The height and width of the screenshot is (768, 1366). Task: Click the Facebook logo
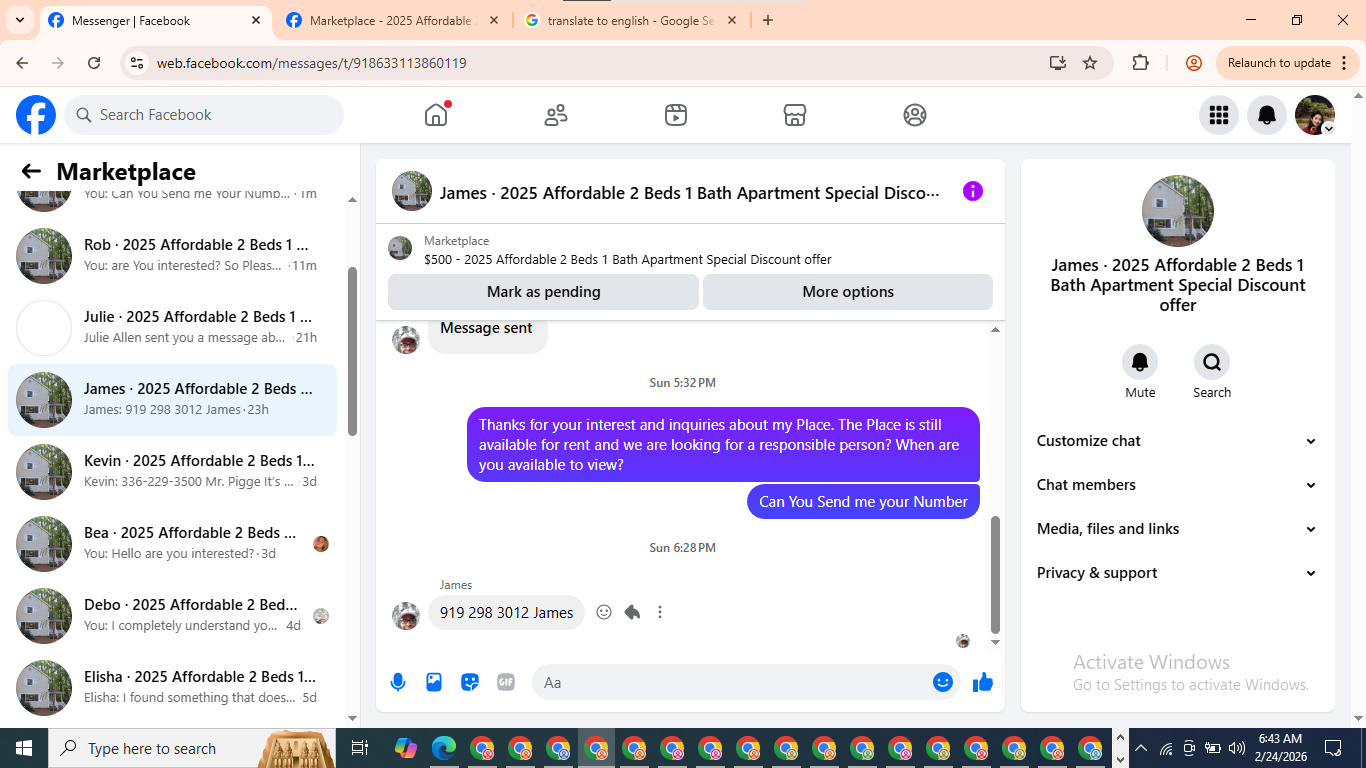[x=36, y=115]
